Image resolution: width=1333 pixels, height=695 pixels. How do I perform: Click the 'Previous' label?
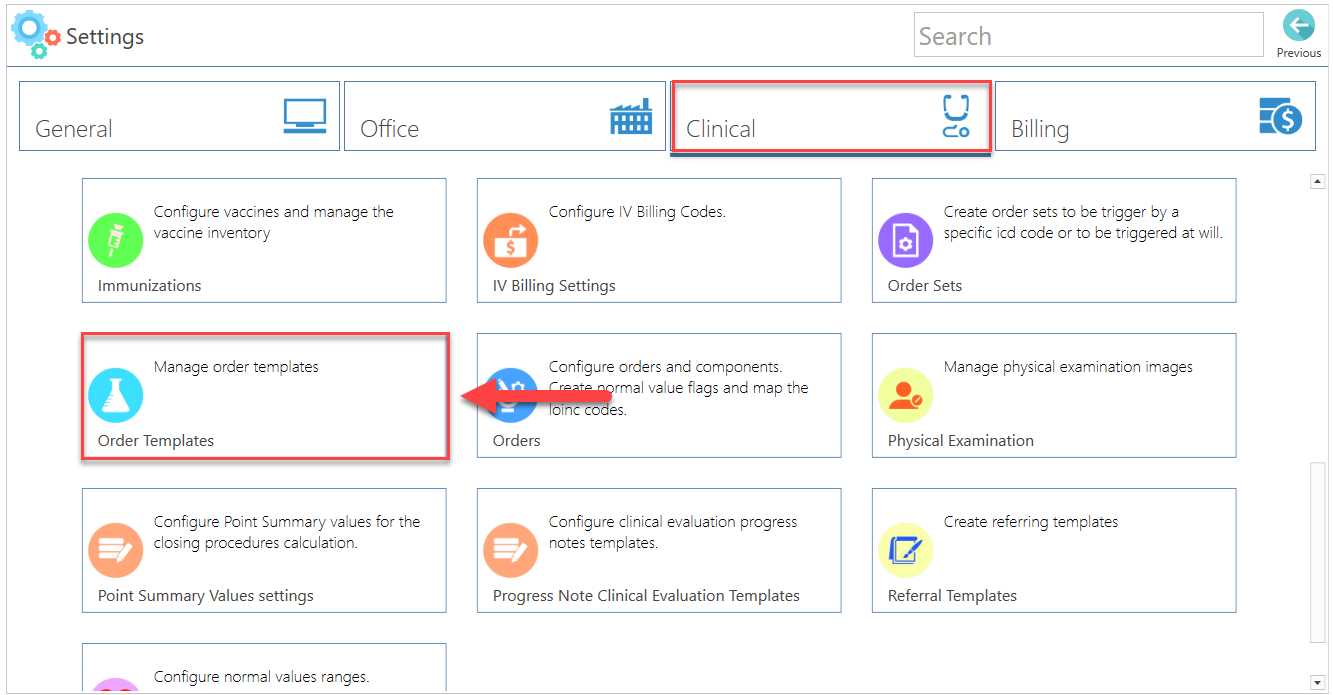[x=1299, y=53]
